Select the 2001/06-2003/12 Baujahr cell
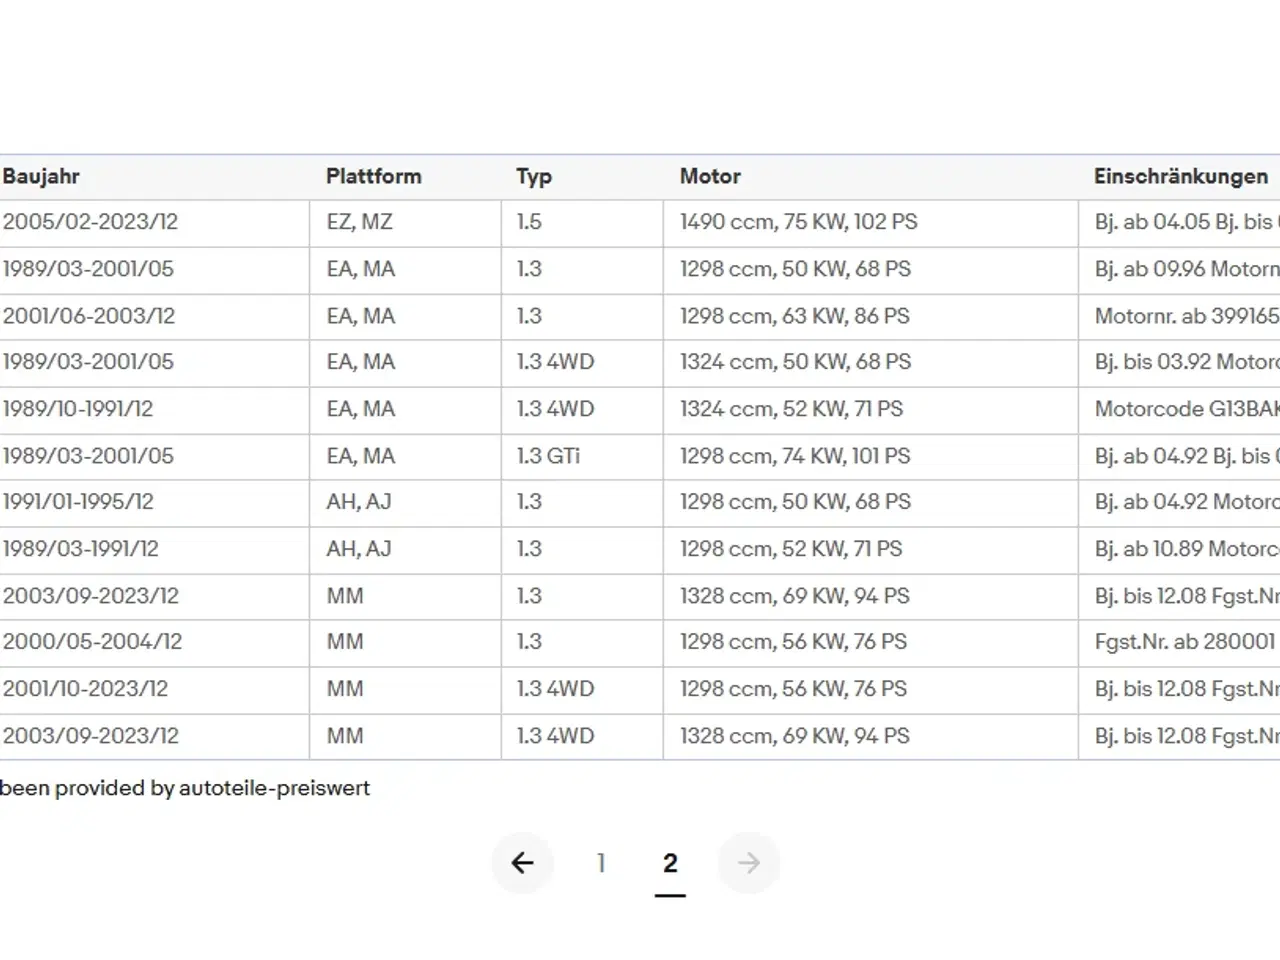 [x=89, y=316]
